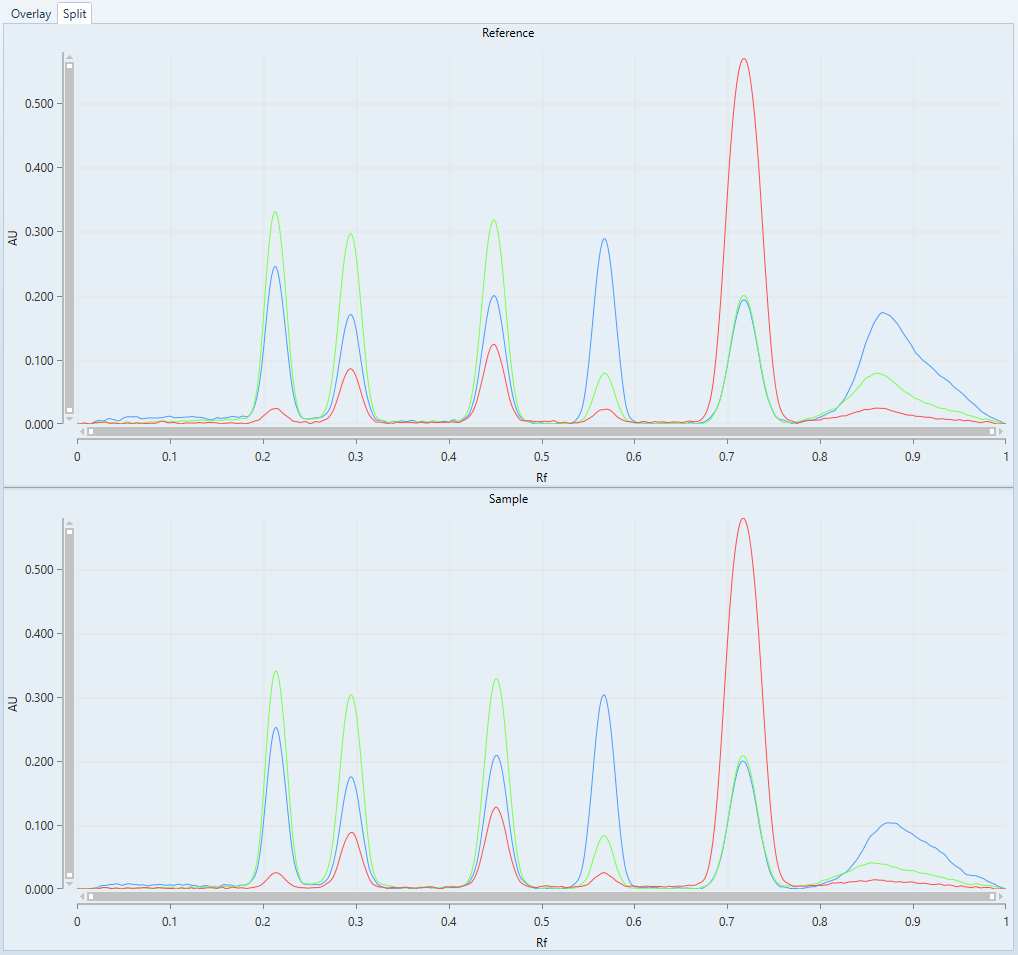This screenshot has width=1018, height=955.
Task: Click the left arrow on Reference chart's Rf scrollbar
Action: pyautogui.click(x=82, y=431)
